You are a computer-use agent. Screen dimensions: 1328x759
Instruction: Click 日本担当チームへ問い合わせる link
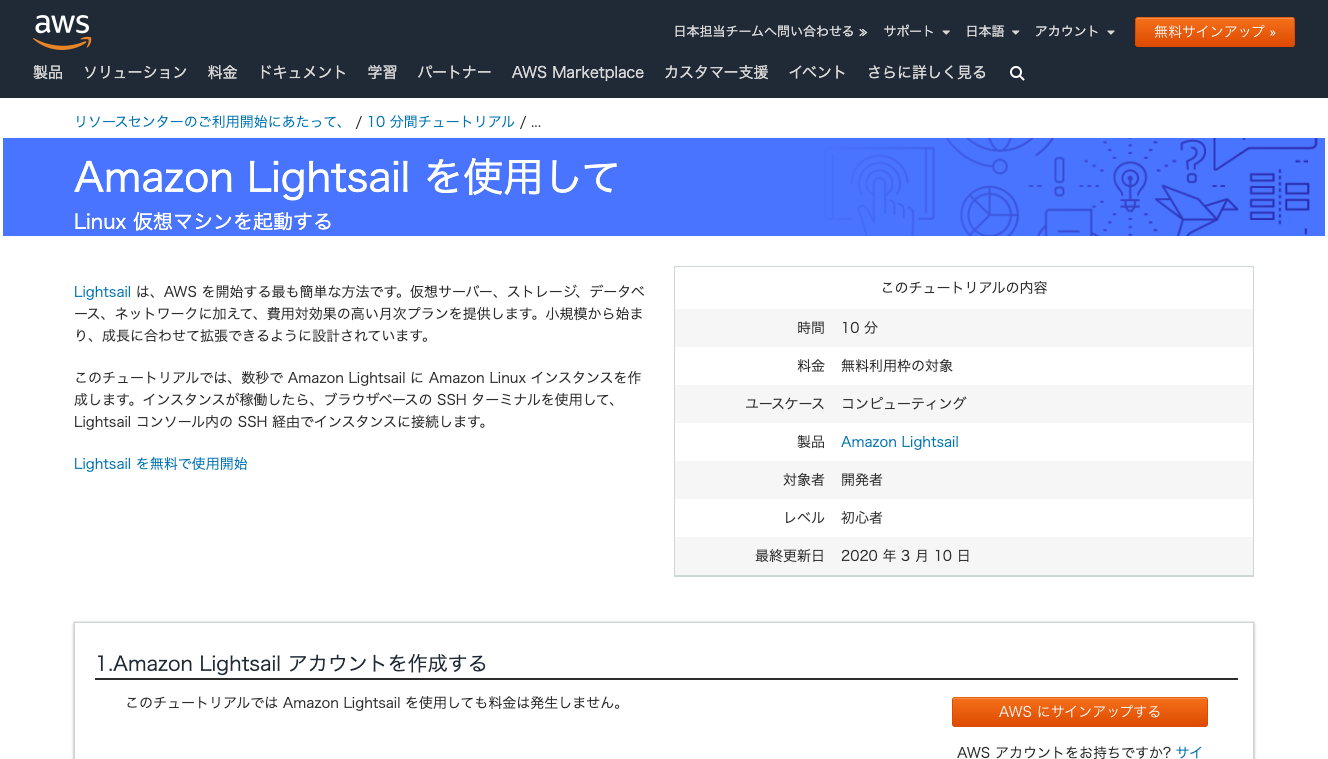coord(770,32)
